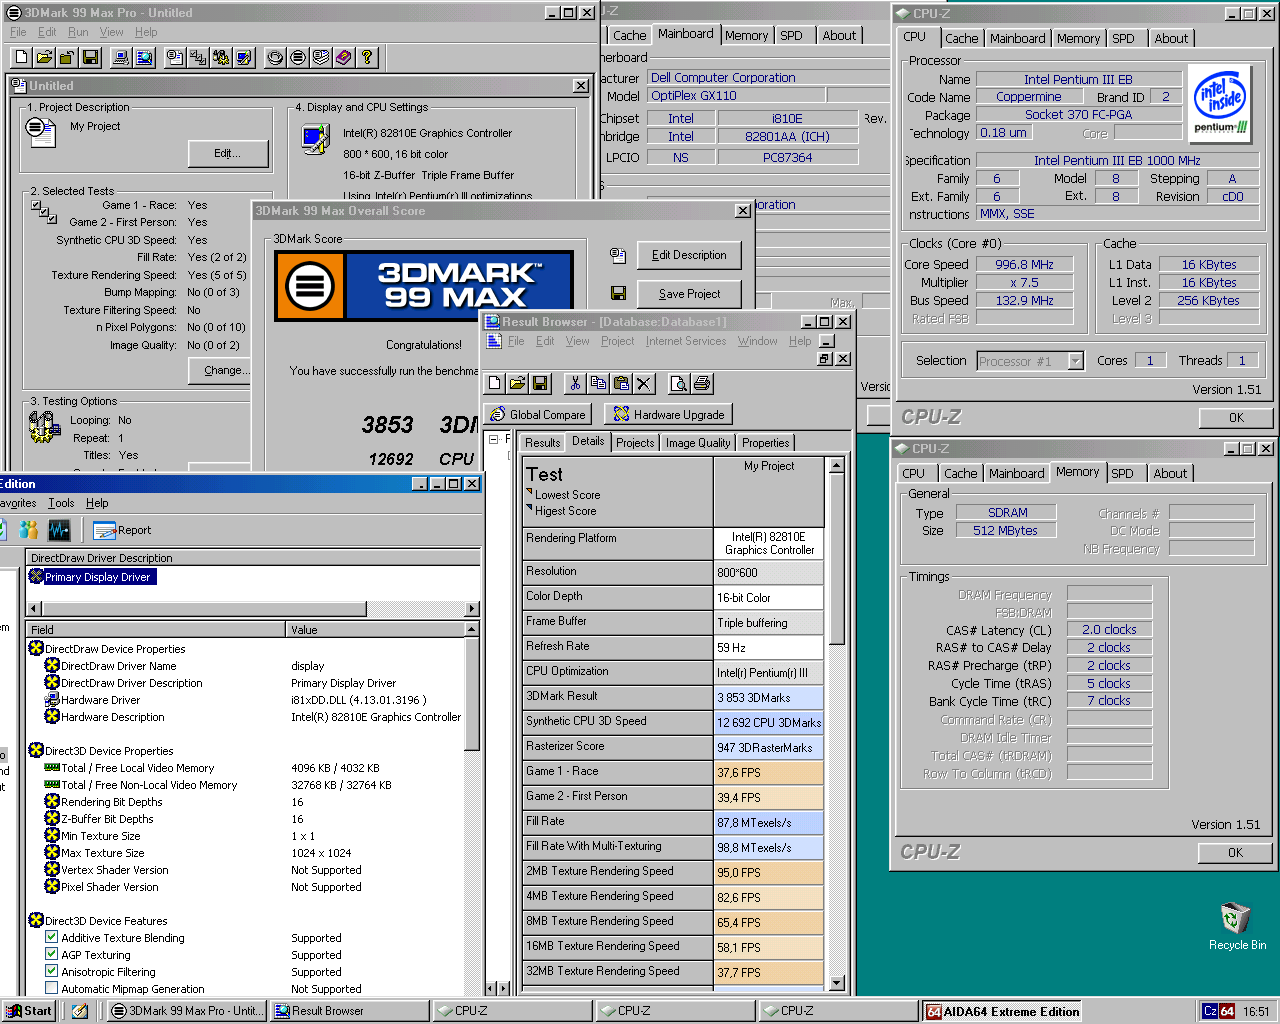
Task: Click the Print Preview icon in Result Browser
Action: (679, 383)
